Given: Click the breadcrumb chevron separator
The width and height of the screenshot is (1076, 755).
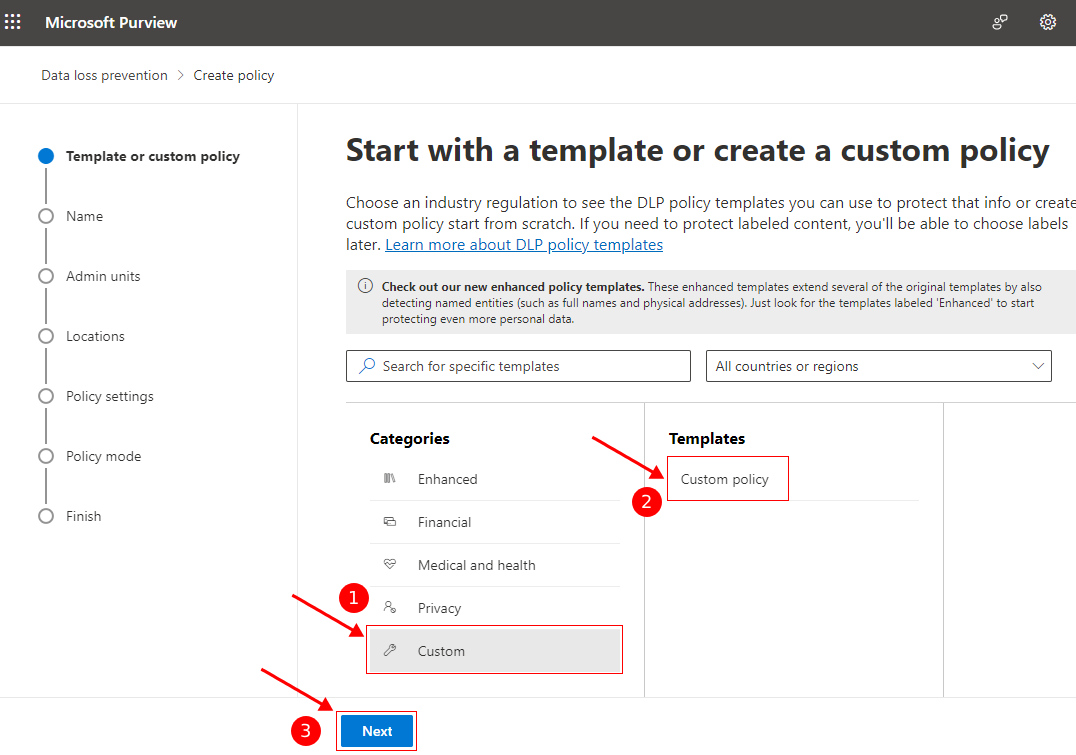Looking at the screenshot, I should [x=181, y=75].
